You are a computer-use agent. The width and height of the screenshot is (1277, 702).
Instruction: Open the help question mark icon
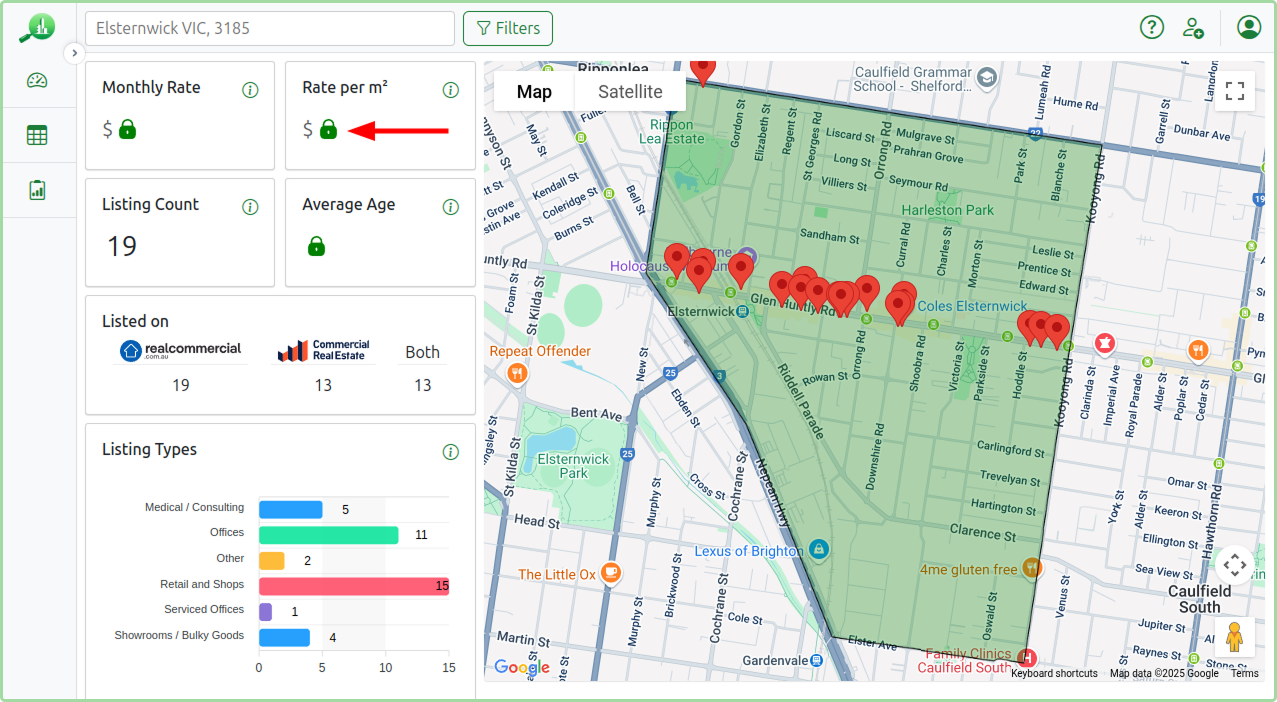coord(1151,28)
